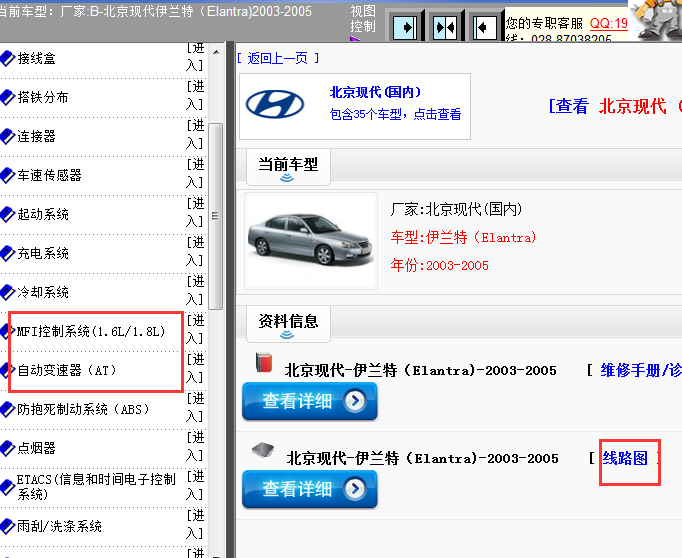The height and width of the screenshot is (558, 682).
Task: Select 点烟器 in the list
Action: click(37, 448)
